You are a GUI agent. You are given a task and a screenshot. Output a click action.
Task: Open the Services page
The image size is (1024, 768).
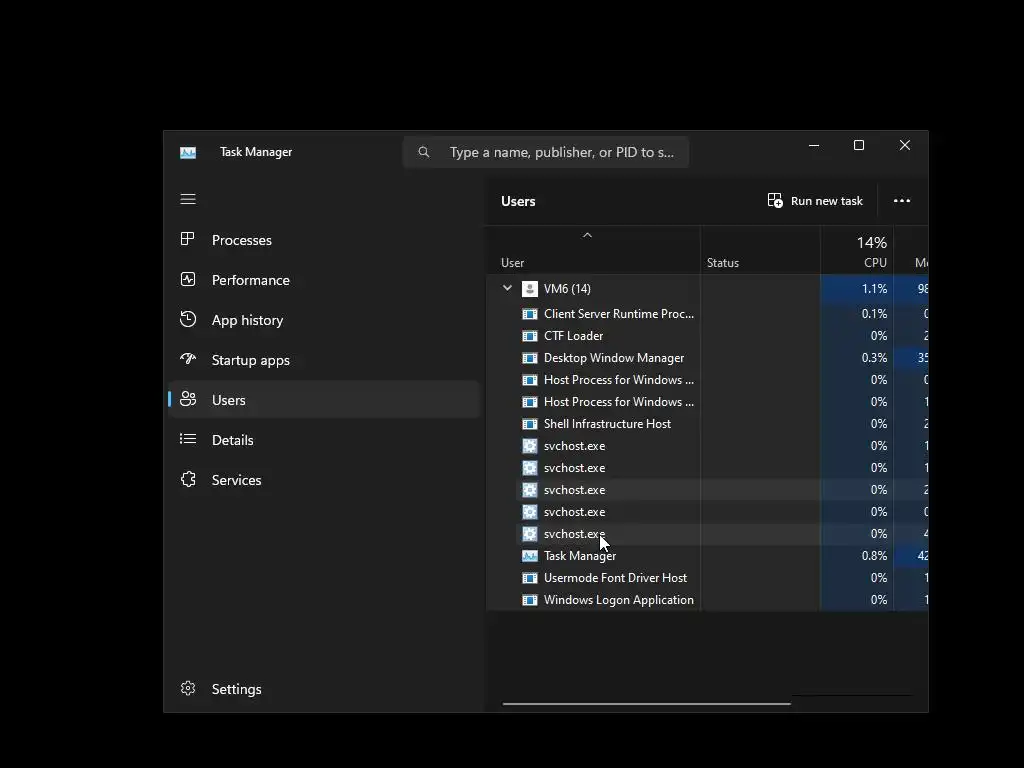pyautogui.click(x=324, y=480)
